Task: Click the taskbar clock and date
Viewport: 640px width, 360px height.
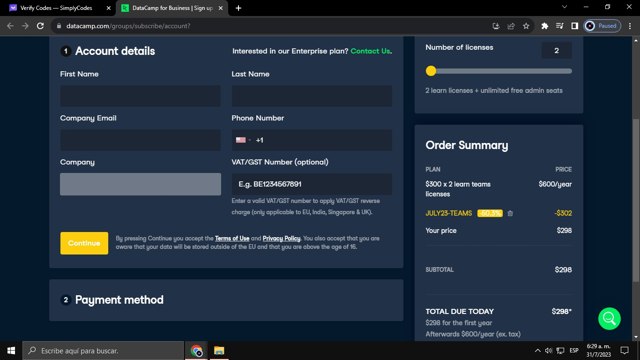Action: (x=598, y=351)
